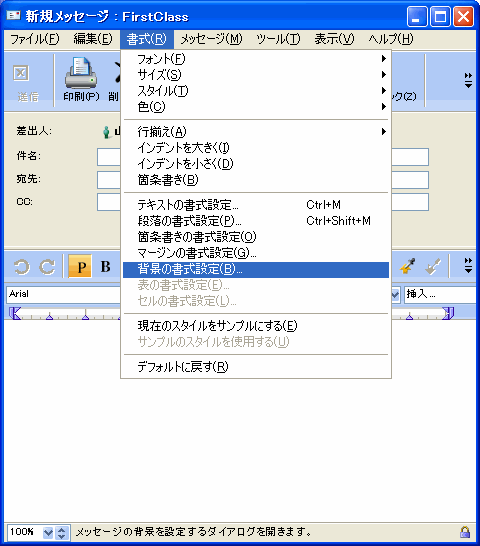480x546 pixels.
Task: Click the eyedropper sample style icon
Action: [407, 266]
